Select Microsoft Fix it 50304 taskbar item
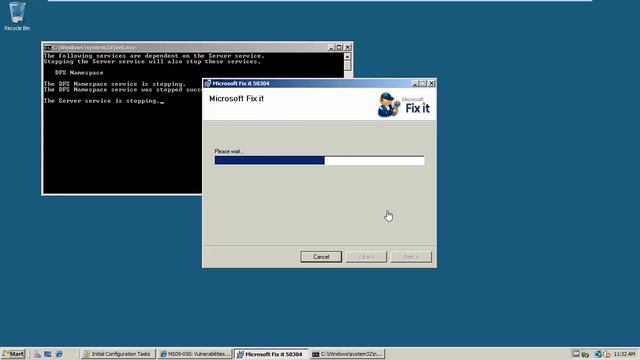Image resolution: width=640 pixels, height=360 pixels. 271,354
